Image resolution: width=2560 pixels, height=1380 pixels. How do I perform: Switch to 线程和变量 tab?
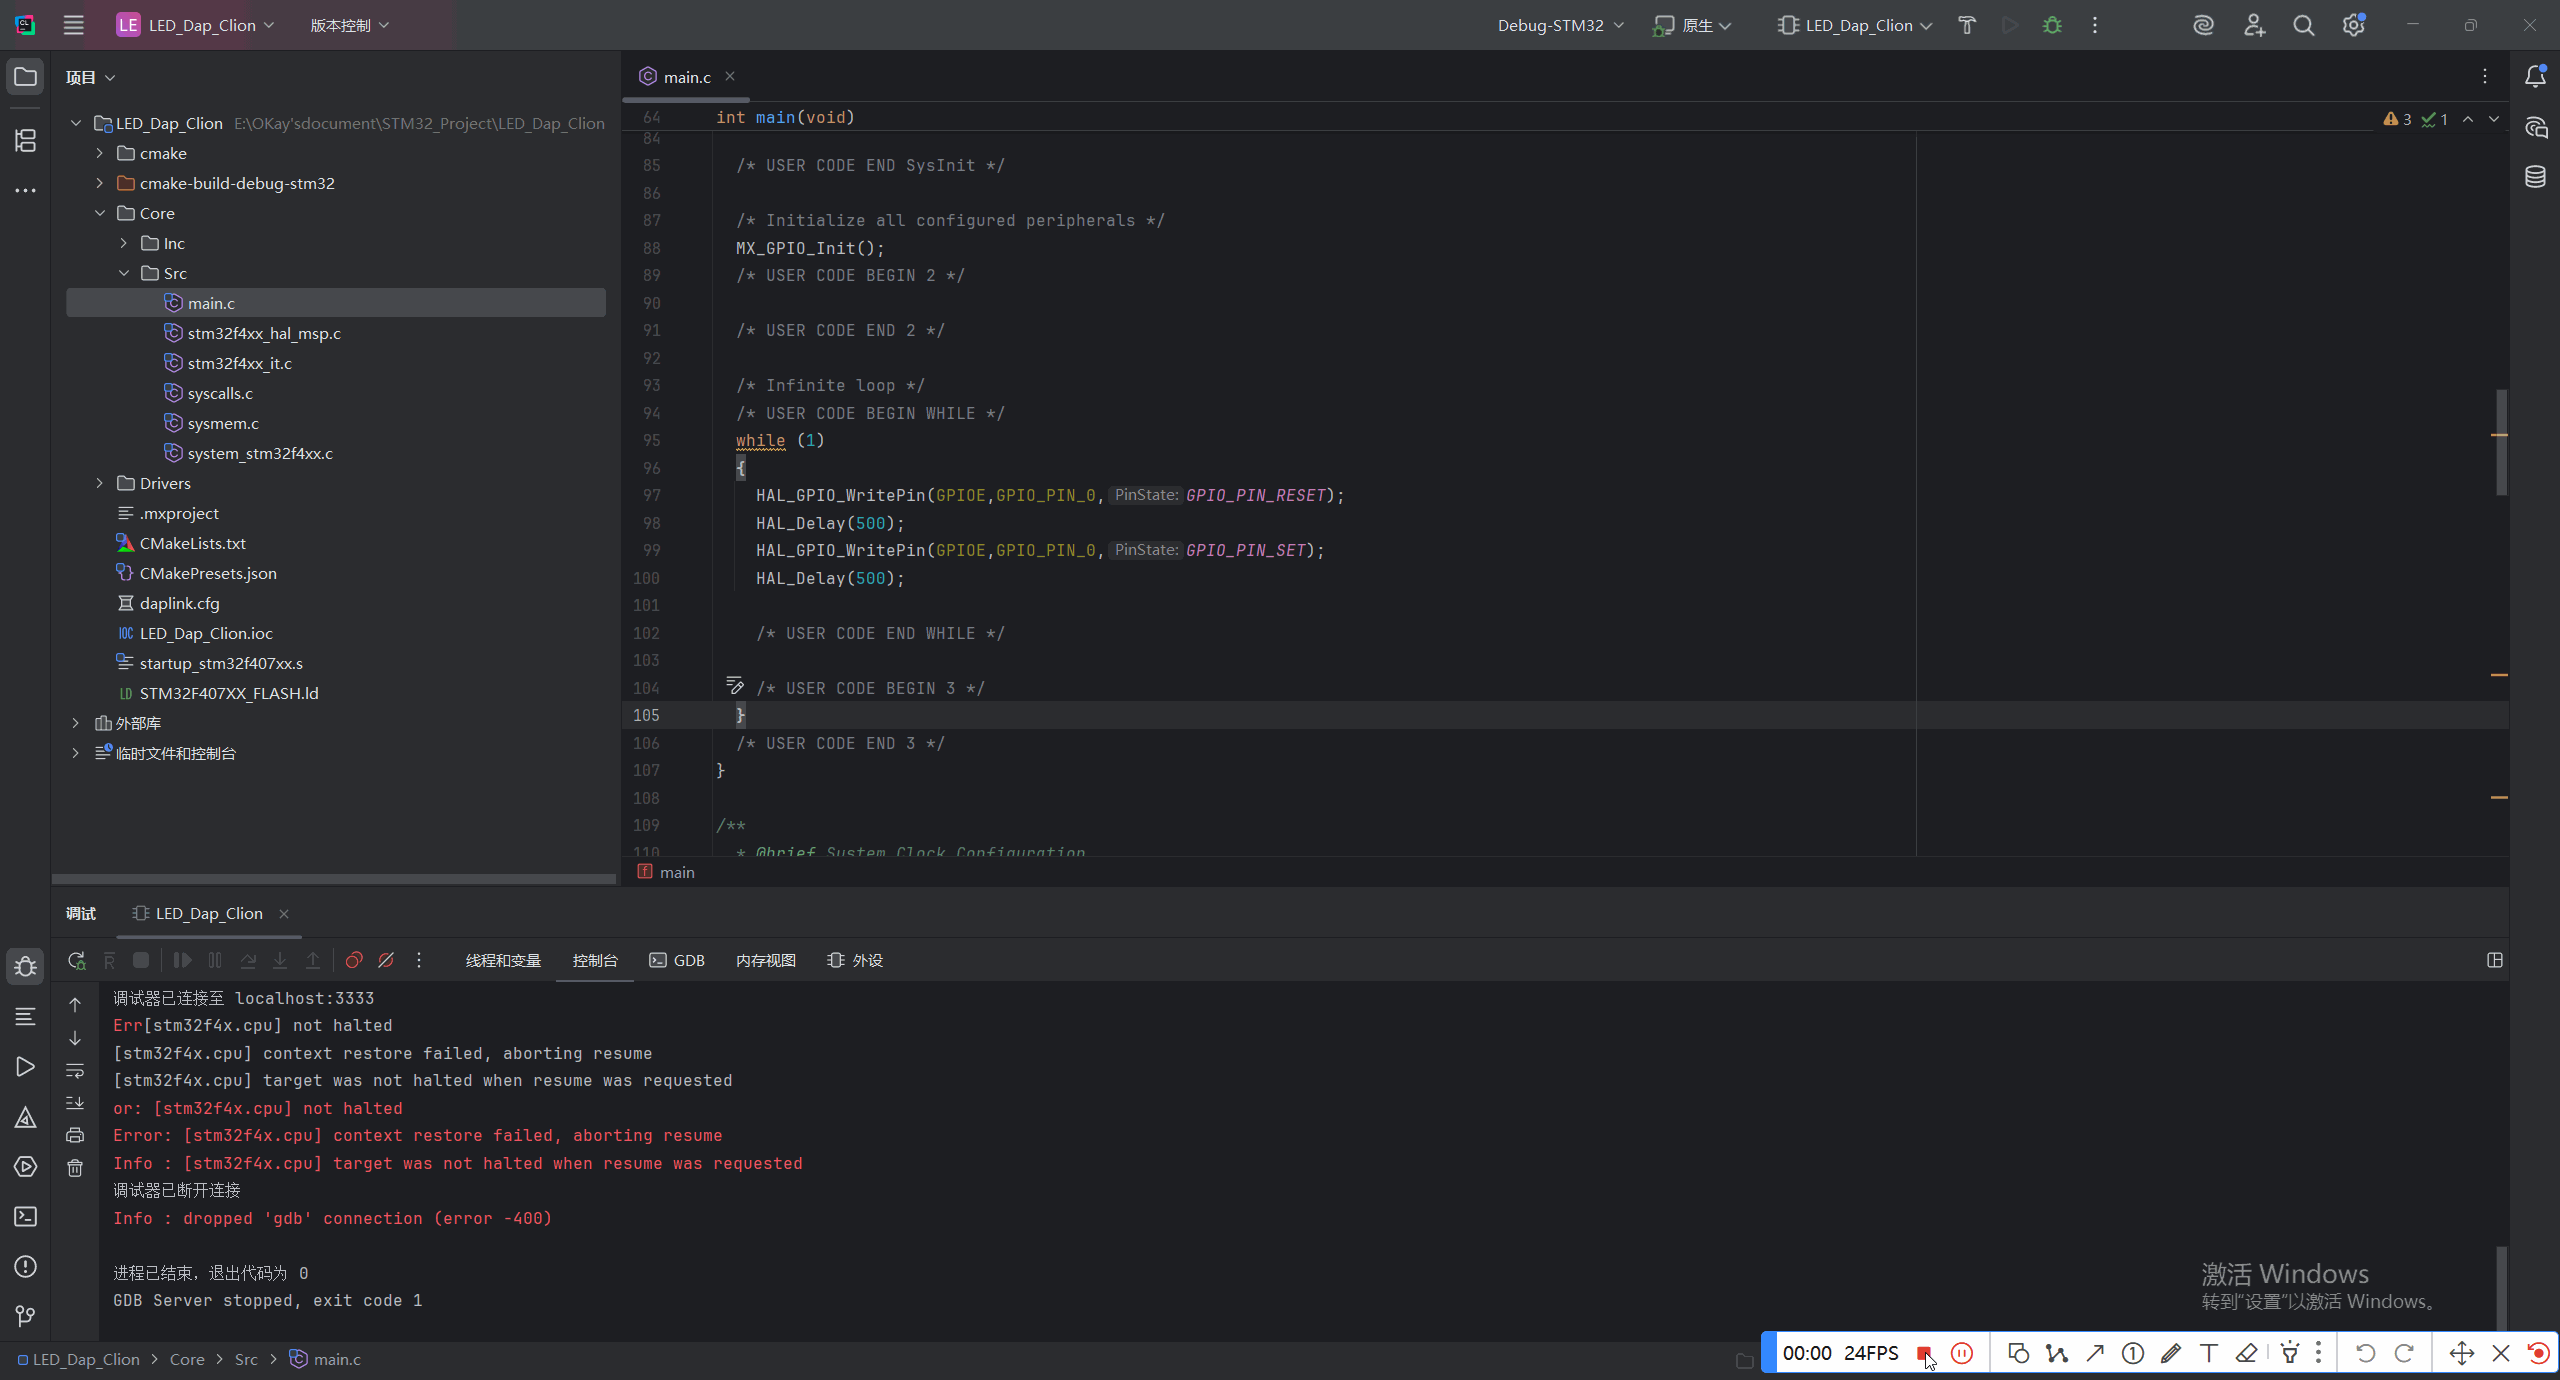point(503,960)
